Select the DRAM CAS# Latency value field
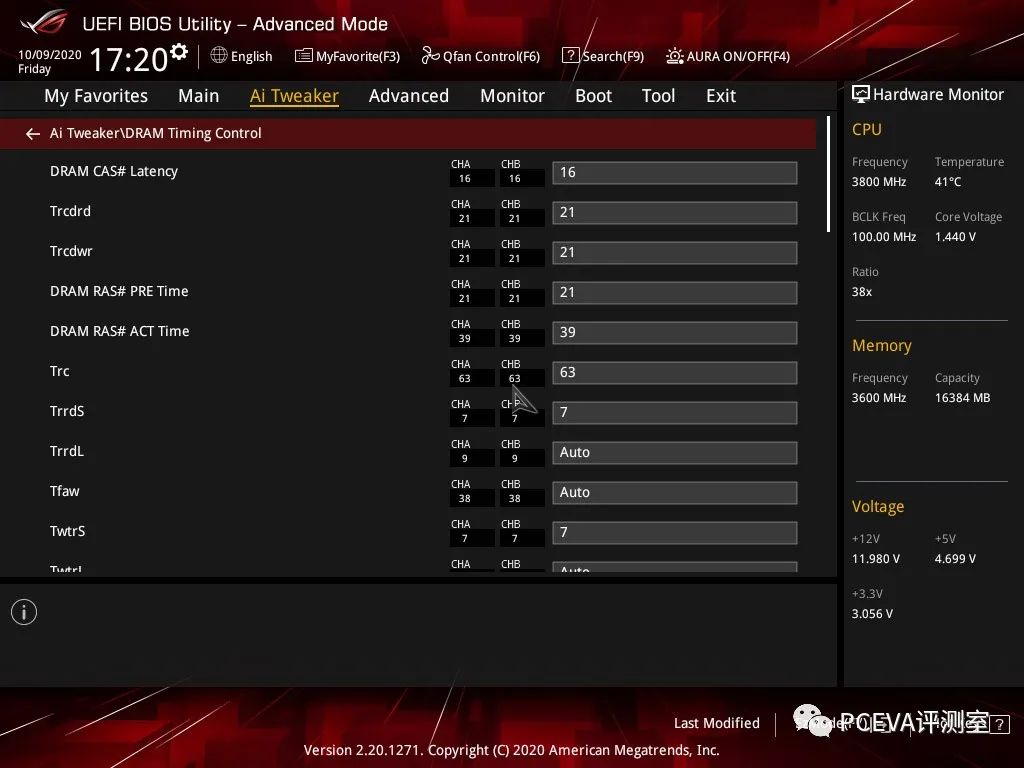Screen dimensions: 1024x768 (x=674, y=172)
